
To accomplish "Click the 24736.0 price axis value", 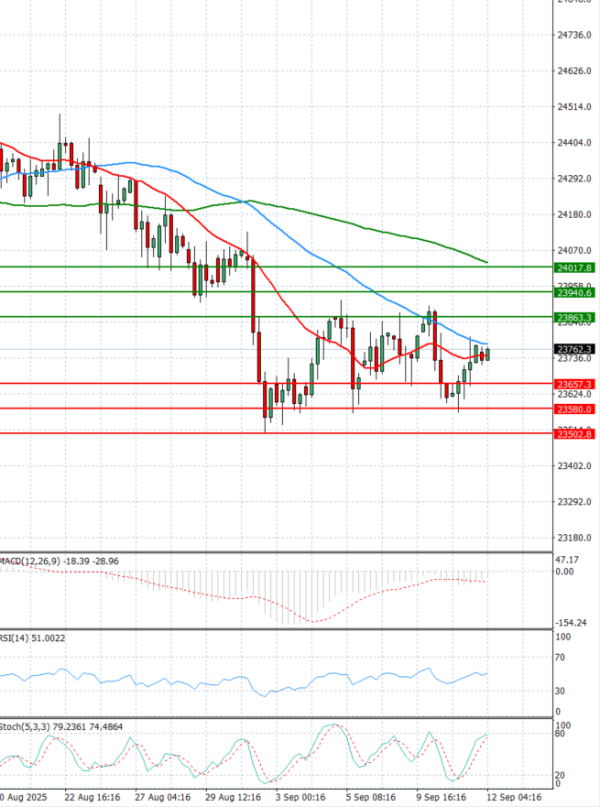I will point(574,35).
